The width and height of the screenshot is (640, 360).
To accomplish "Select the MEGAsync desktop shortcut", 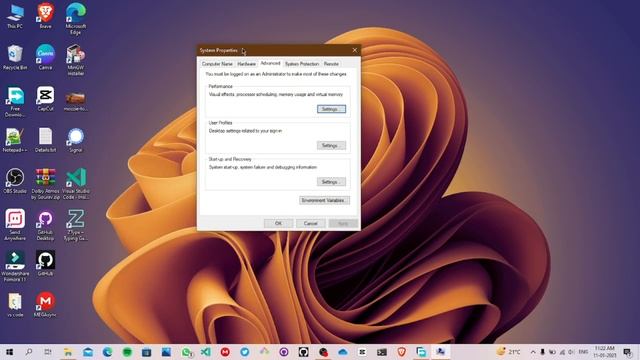I will click(45, 305).
